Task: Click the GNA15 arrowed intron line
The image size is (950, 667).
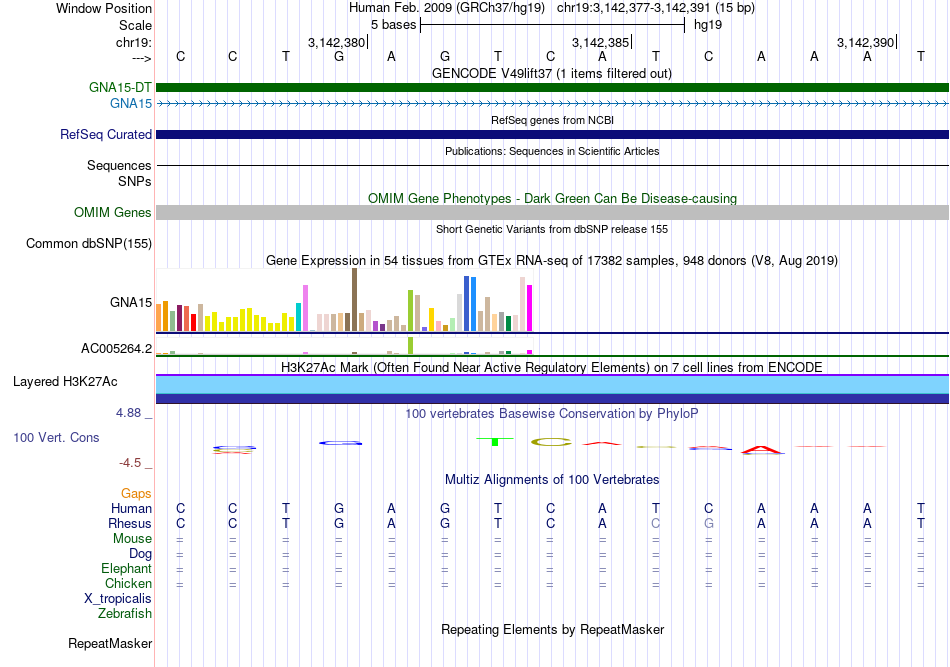Action: click(552, 104)
